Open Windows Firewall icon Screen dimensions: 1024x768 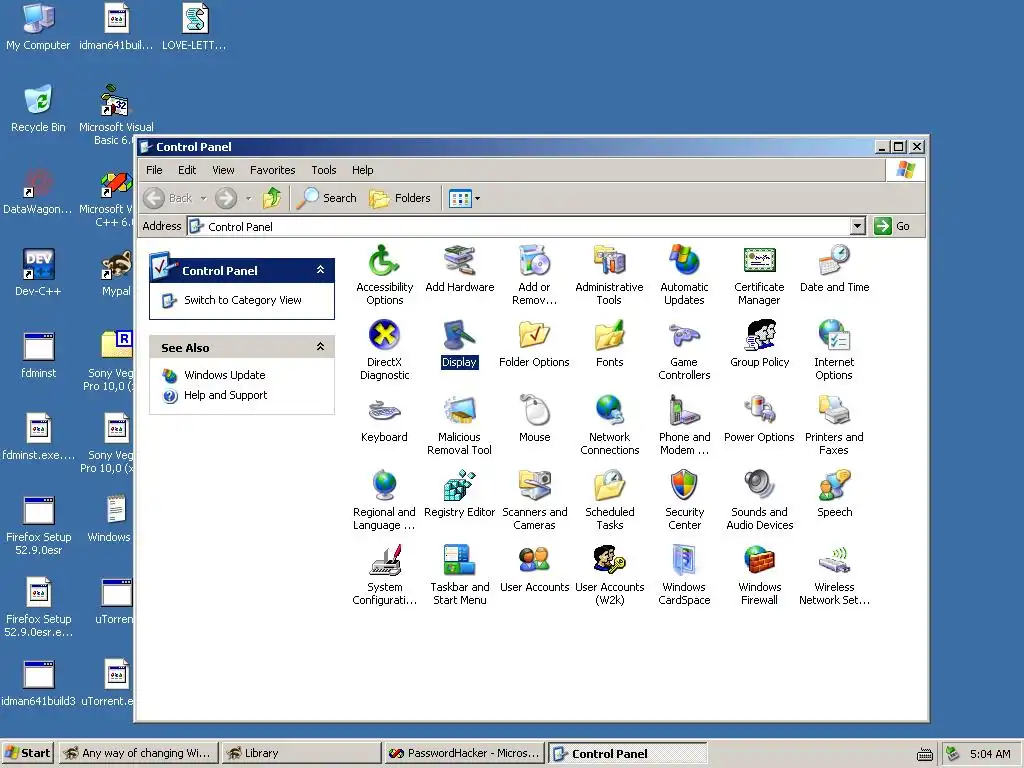pos(759,560)
